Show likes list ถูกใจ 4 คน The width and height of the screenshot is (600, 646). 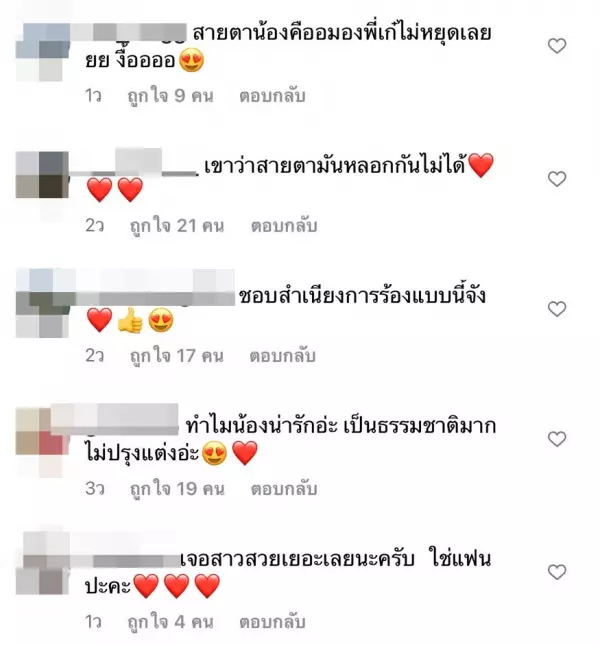[170, 623]
